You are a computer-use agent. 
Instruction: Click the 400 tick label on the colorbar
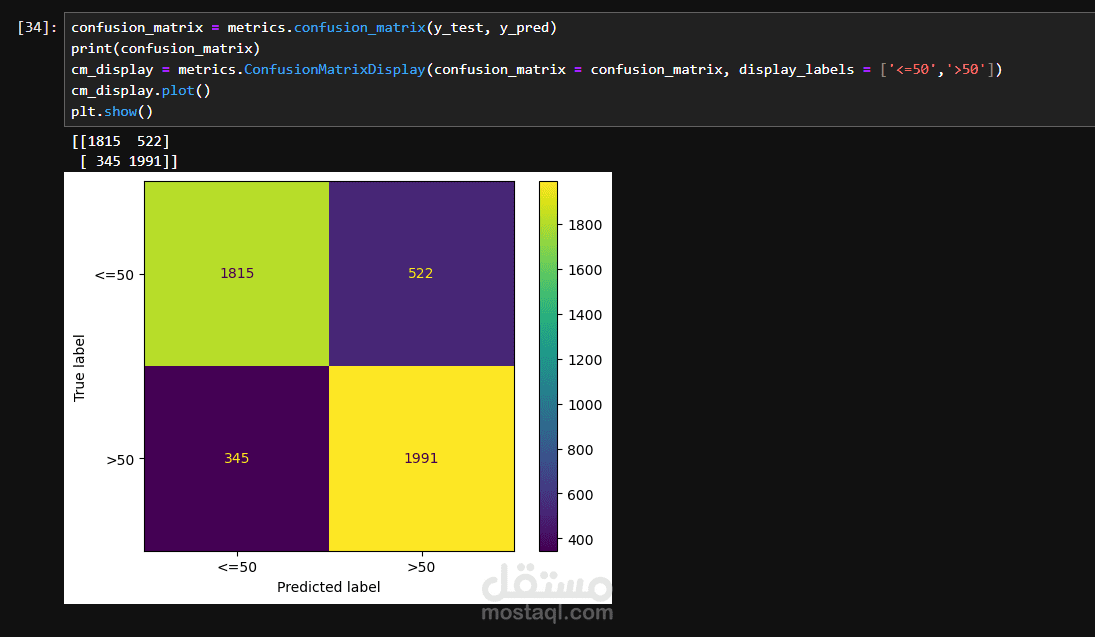[x=581, y=540]
